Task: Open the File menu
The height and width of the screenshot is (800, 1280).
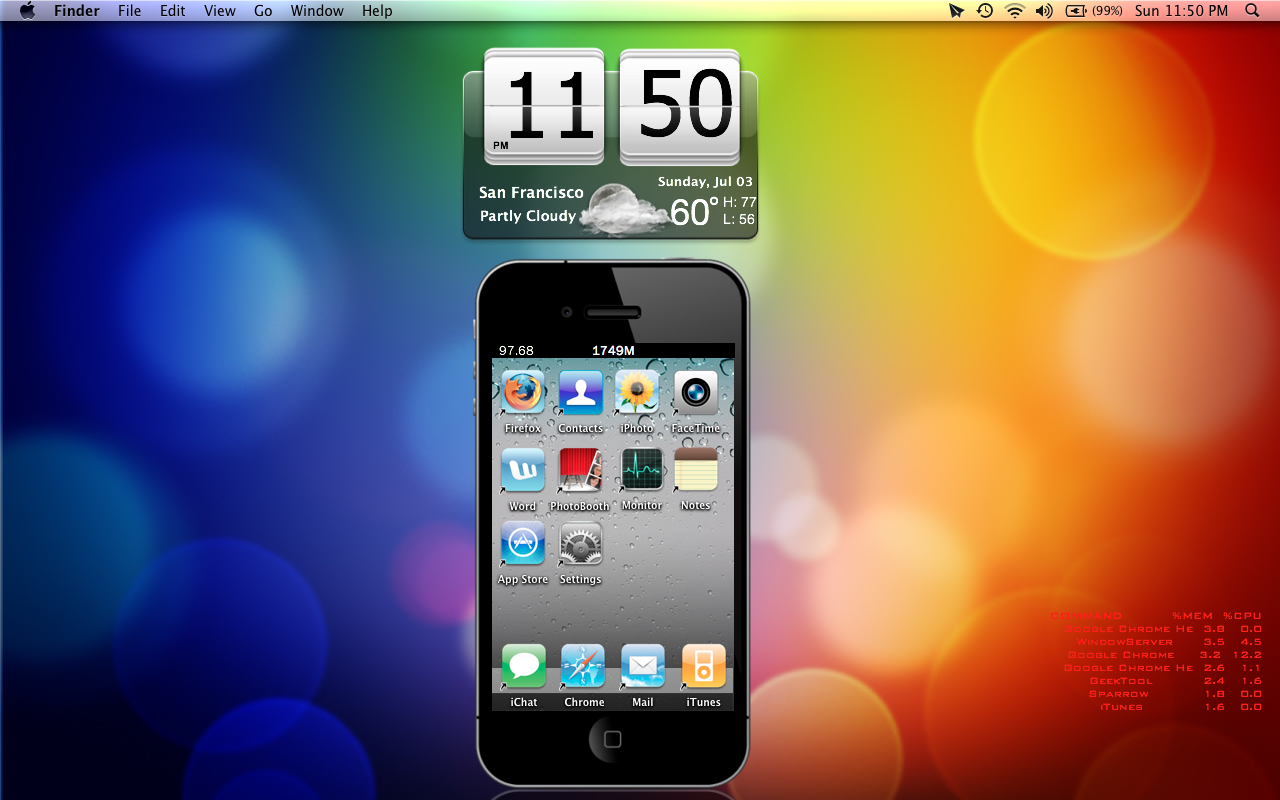Action: click(129, 11)
